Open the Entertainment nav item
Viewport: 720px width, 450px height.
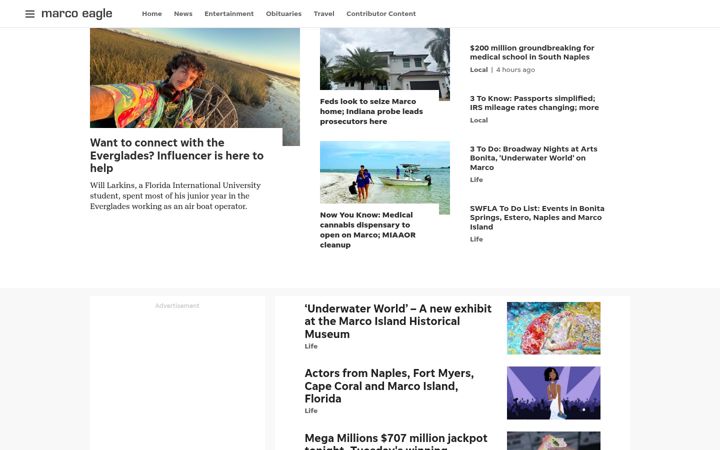click(x=229, y=14)
